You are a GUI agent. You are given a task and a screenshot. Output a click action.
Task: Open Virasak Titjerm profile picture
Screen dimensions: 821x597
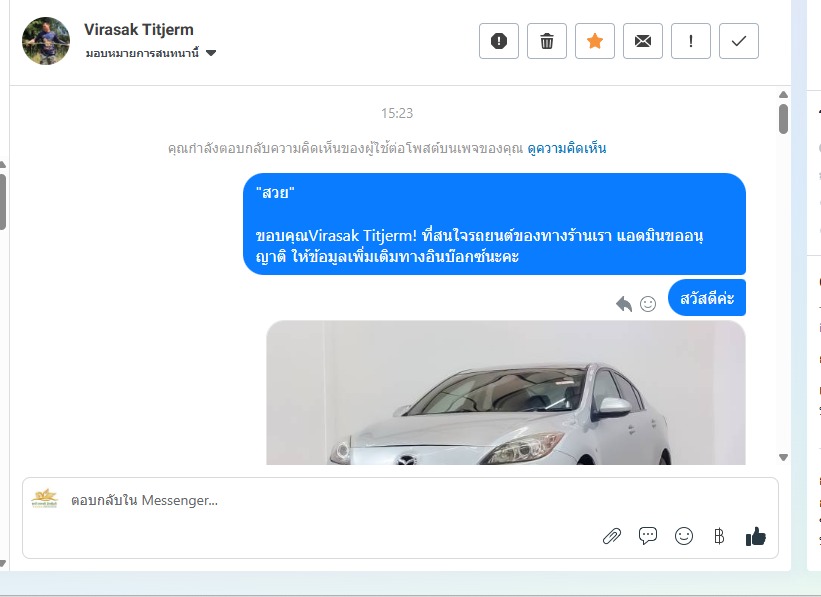(x=46, y=41)
